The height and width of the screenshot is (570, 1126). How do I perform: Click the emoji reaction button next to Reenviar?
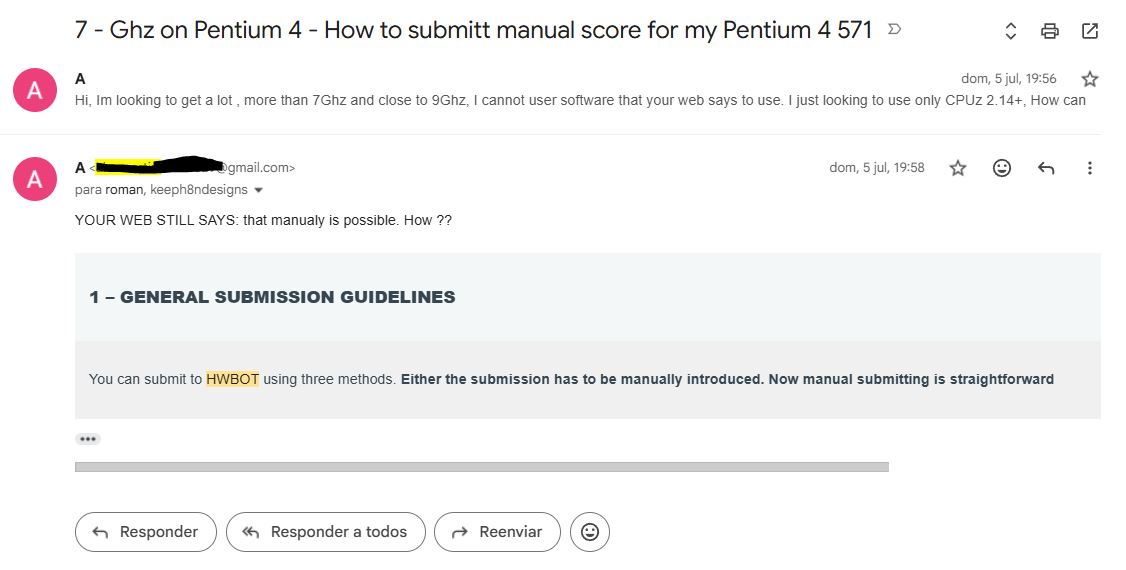(590, 532)
